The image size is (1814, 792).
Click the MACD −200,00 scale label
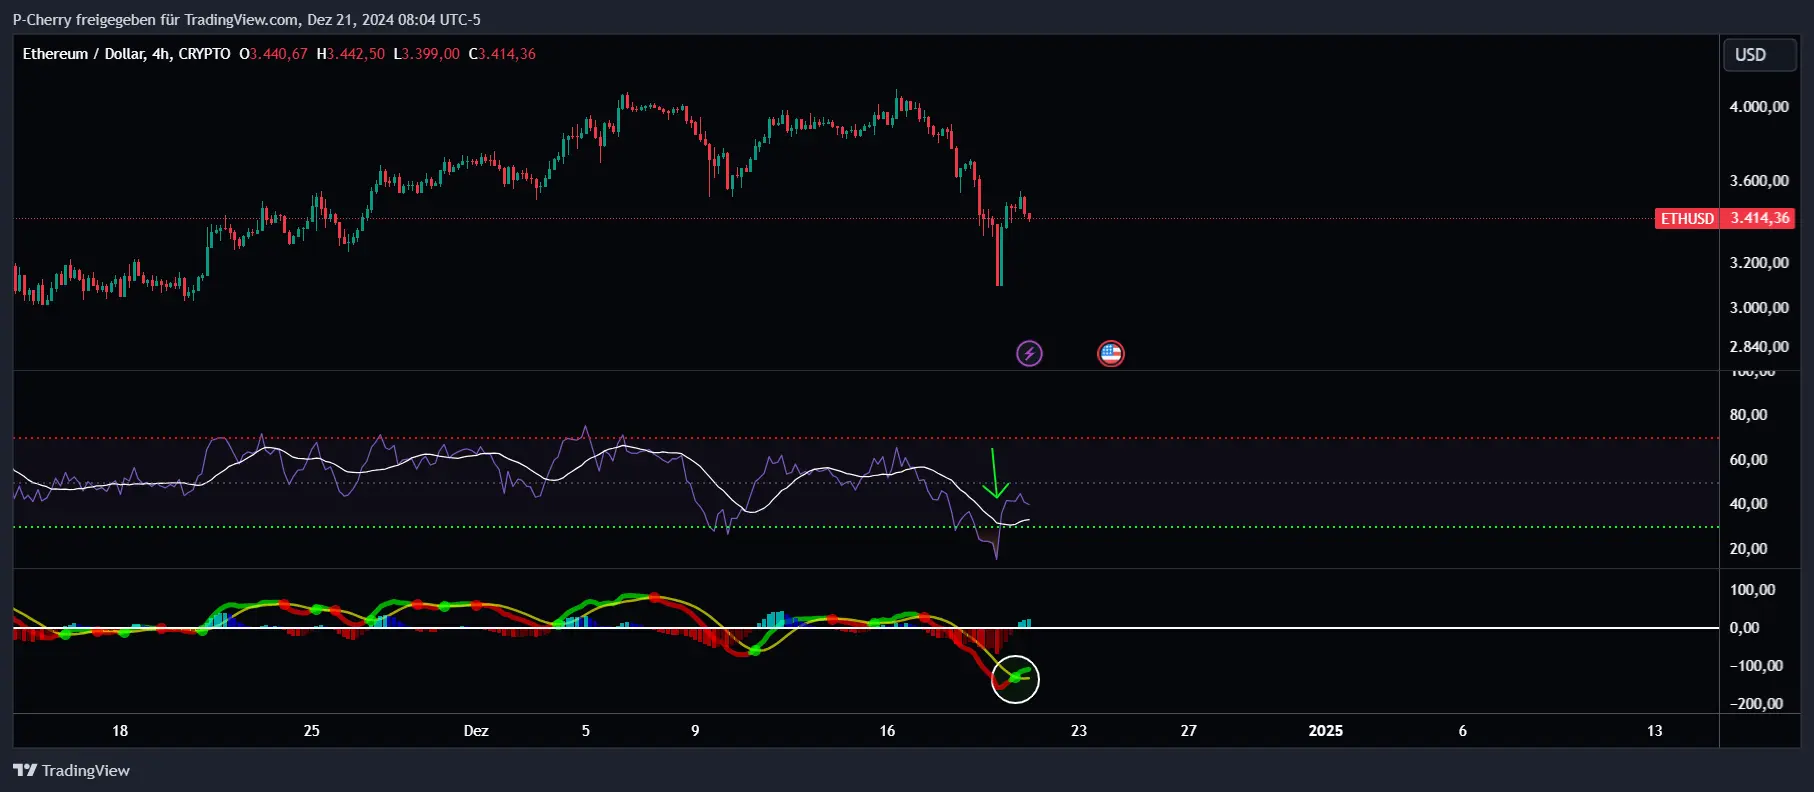(1756, 704)
